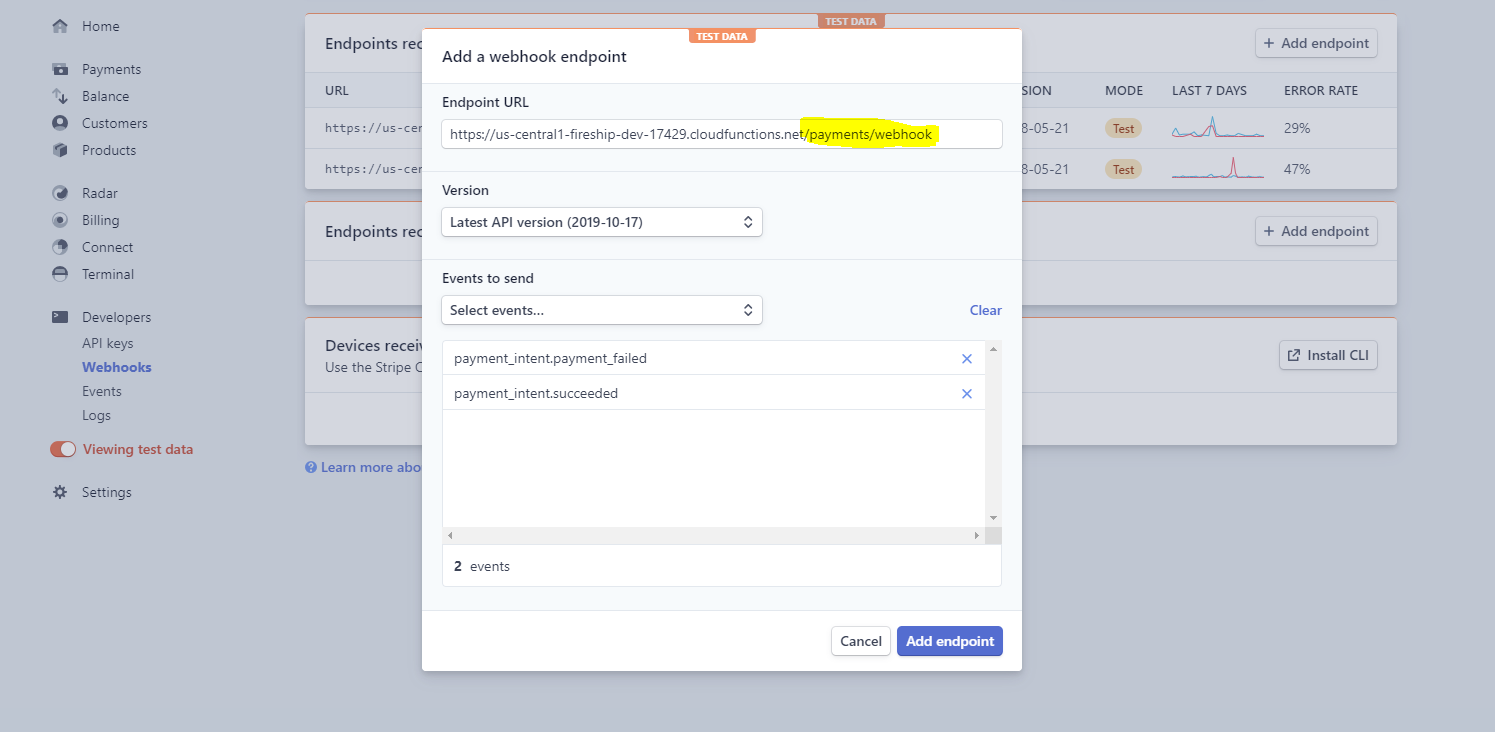Click the Add endpoint button
The width and height of the screenshot is (1495, 732).
[x=949, y=640]
